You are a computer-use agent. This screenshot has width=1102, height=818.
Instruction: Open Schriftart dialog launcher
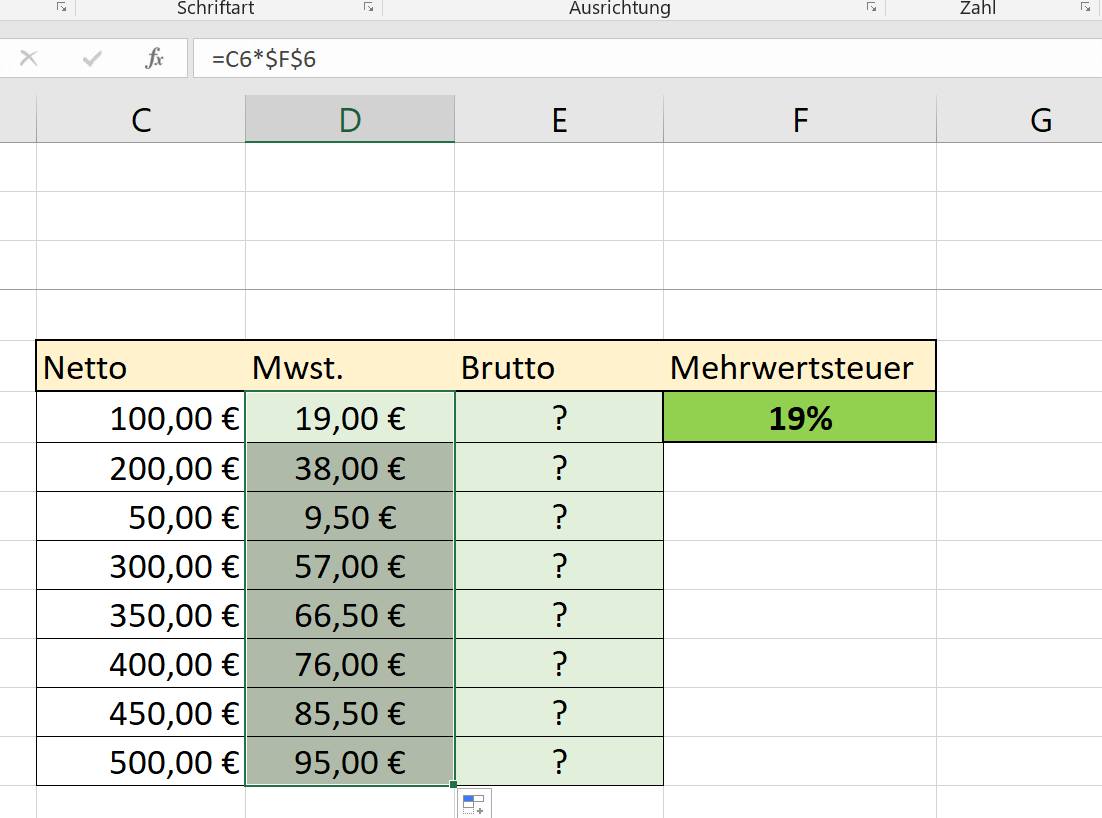coord(368,7)
